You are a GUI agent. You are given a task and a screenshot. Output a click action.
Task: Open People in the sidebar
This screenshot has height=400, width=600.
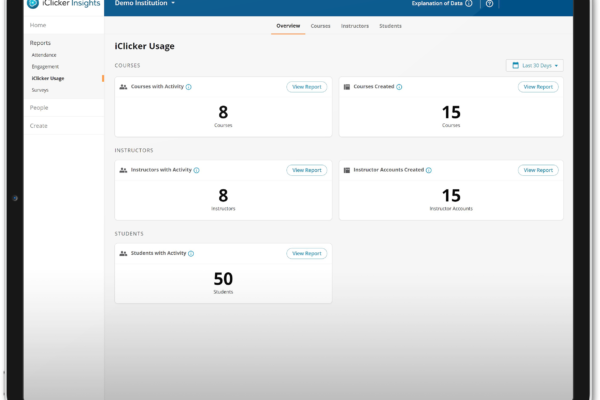[39, 108]
